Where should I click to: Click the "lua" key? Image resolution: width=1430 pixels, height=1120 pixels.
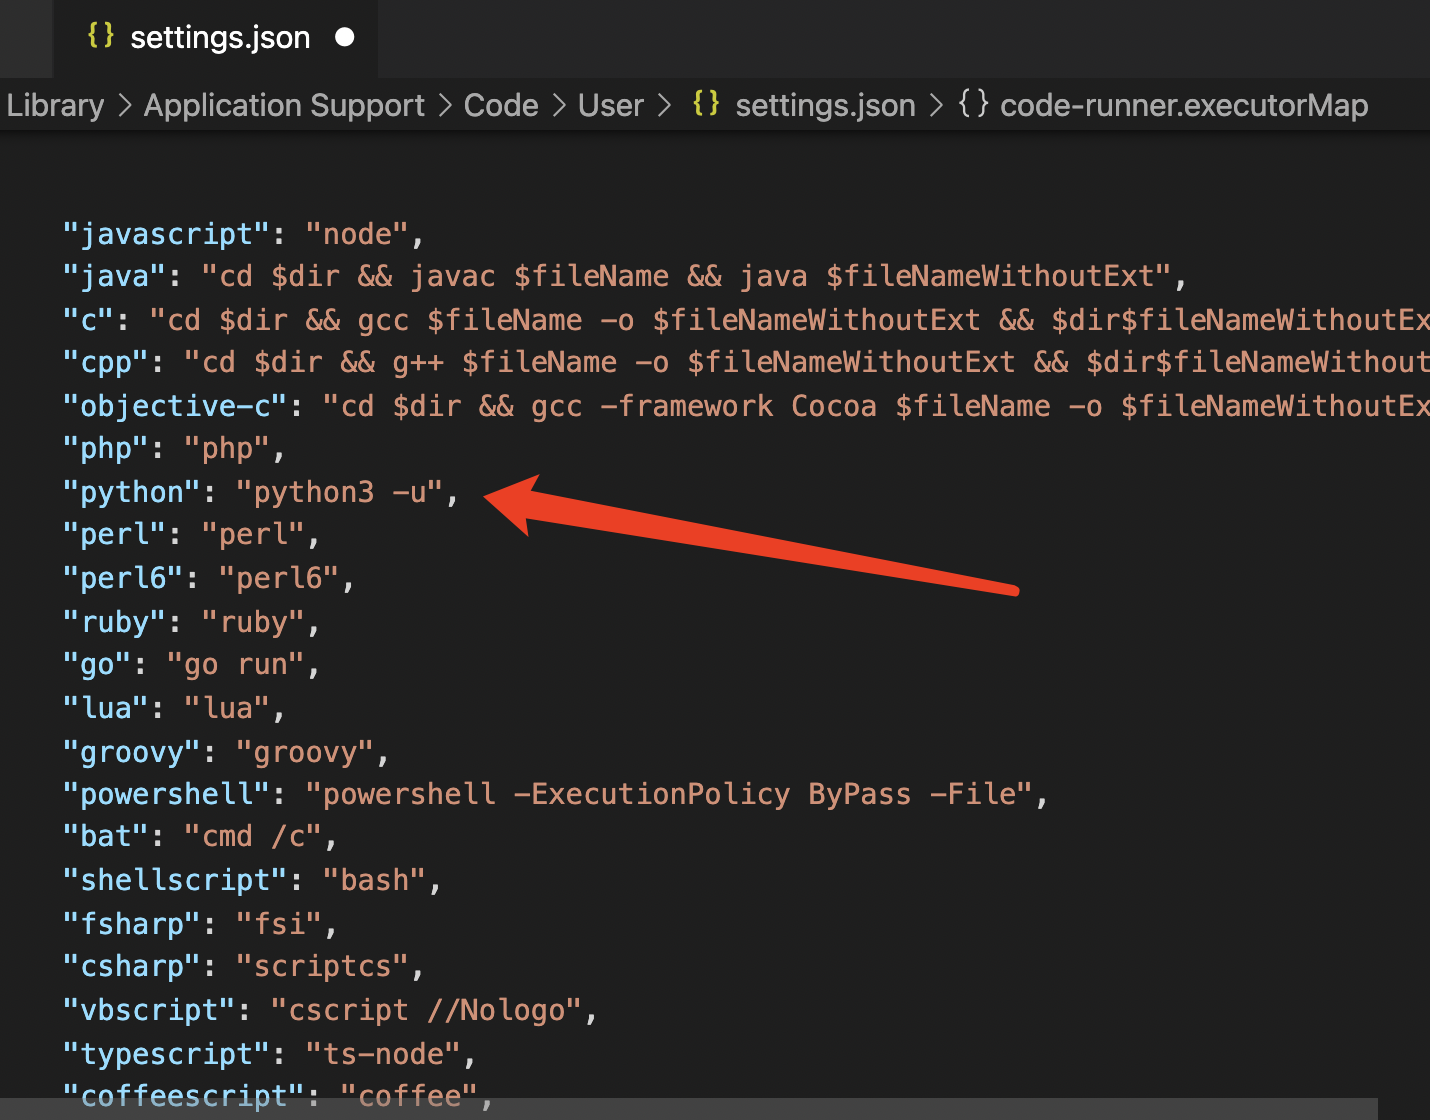tap(105, 708)
